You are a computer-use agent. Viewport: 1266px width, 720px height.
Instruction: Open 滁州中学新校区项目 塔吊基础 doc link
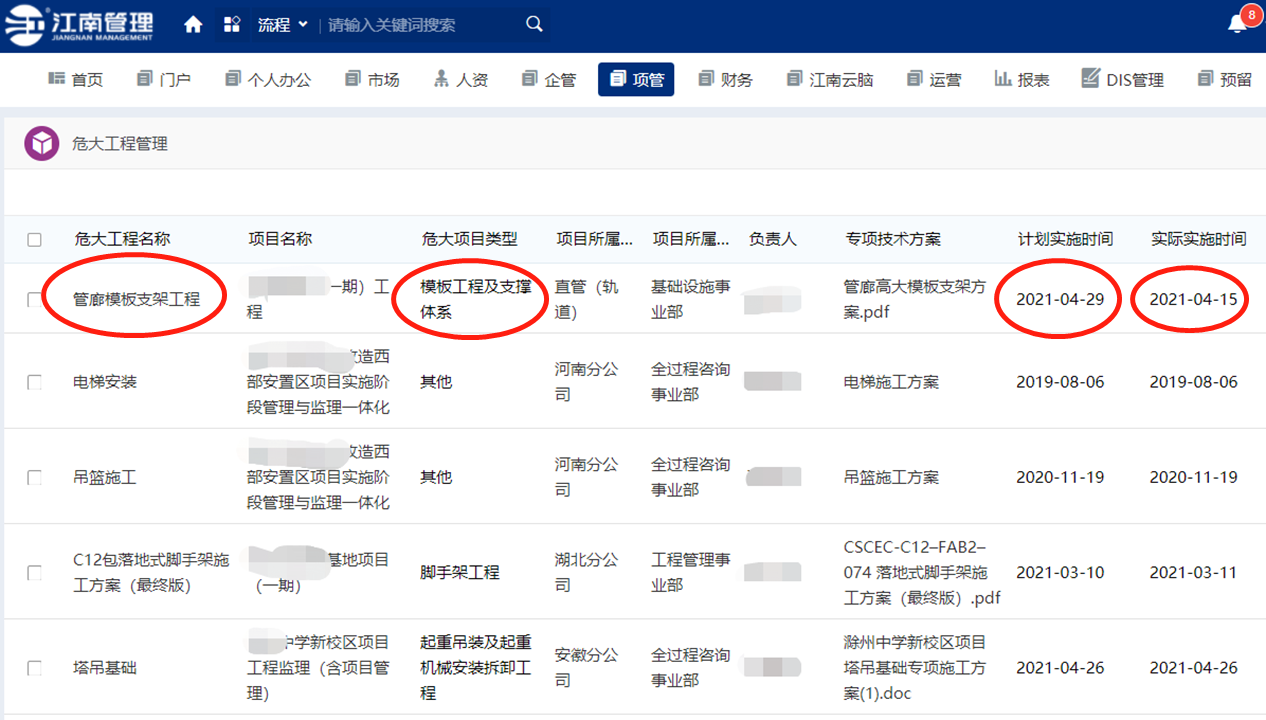(915, 667)
